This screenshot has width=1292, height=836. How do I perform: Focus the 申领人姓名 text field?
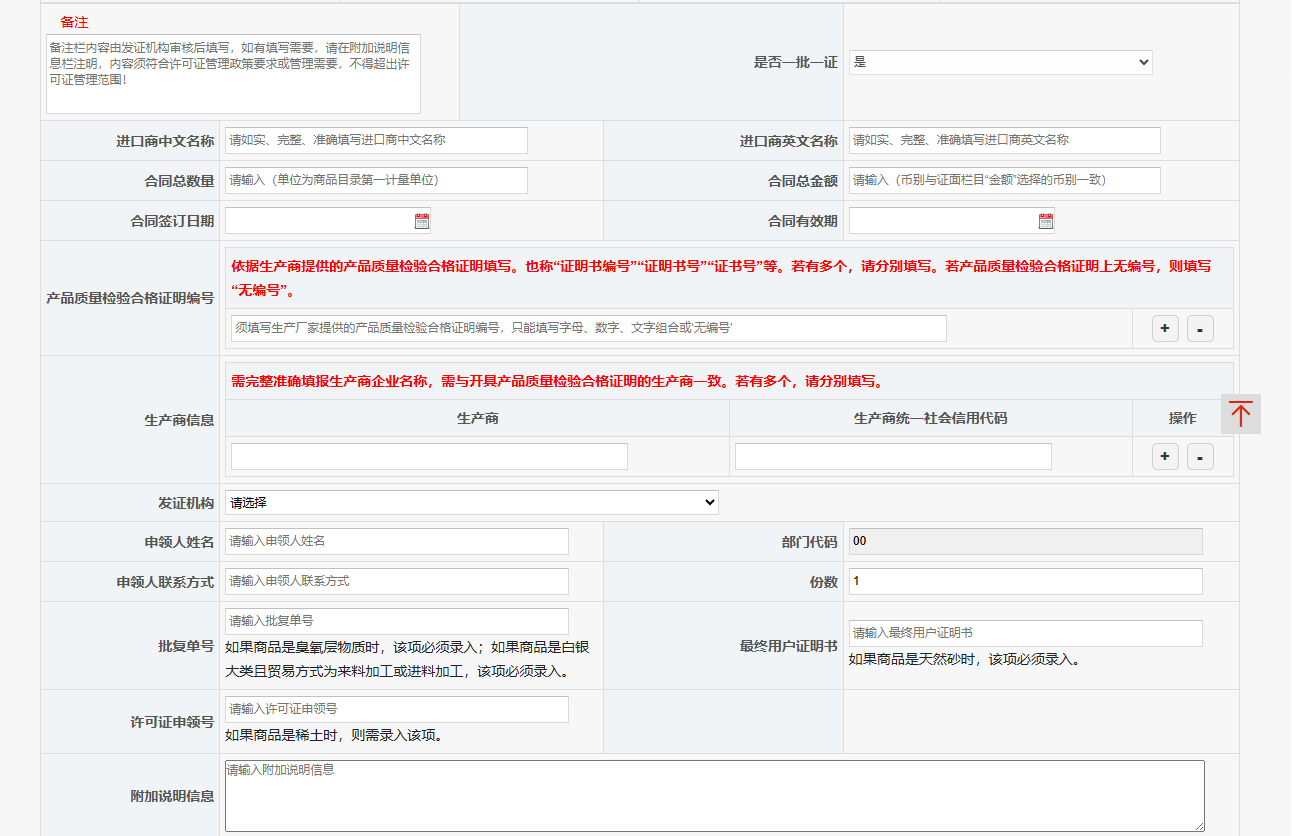396,541
